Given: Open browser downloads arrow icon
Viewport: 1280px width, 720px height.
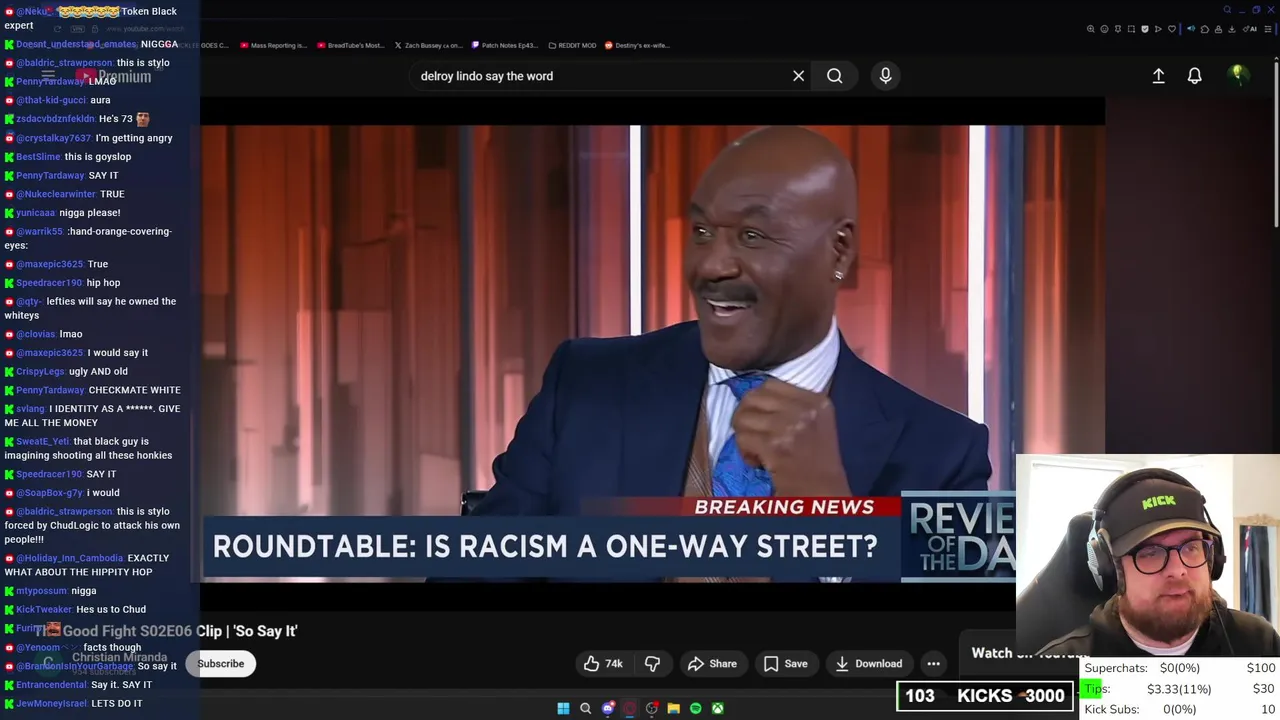Looking at the screenshot, I should [1232, 29].
